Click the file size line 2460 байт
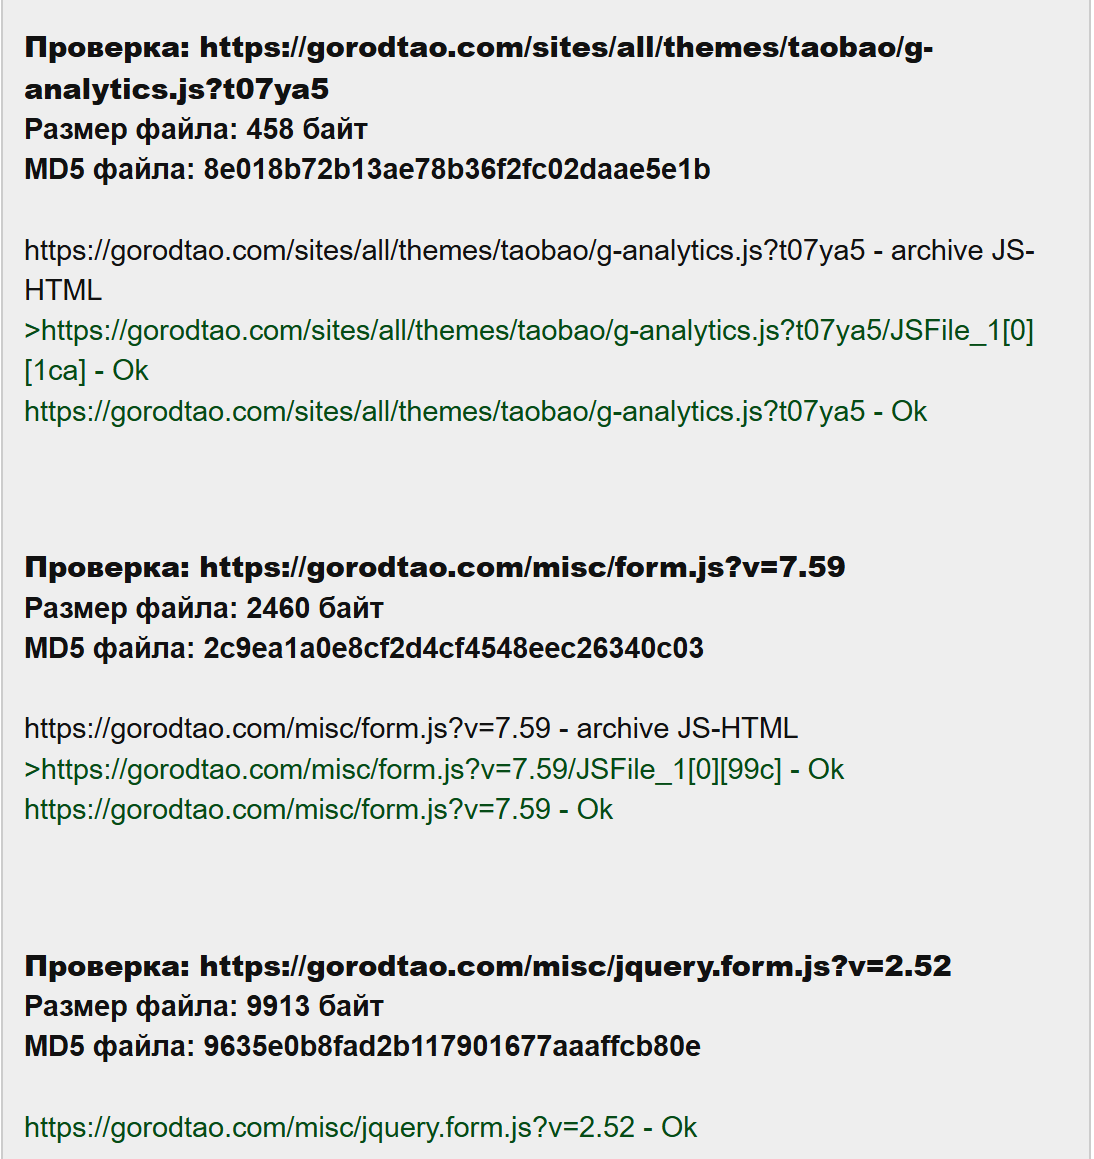 coord(204,608)
